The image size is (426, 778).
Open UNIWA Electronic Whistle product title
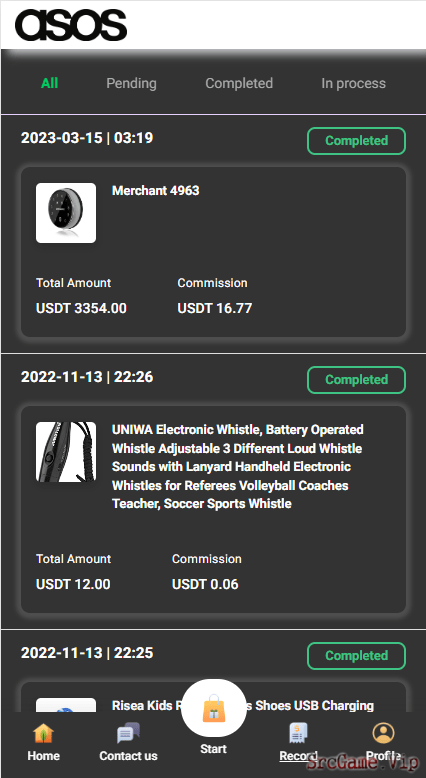click(x=238, y=466)
